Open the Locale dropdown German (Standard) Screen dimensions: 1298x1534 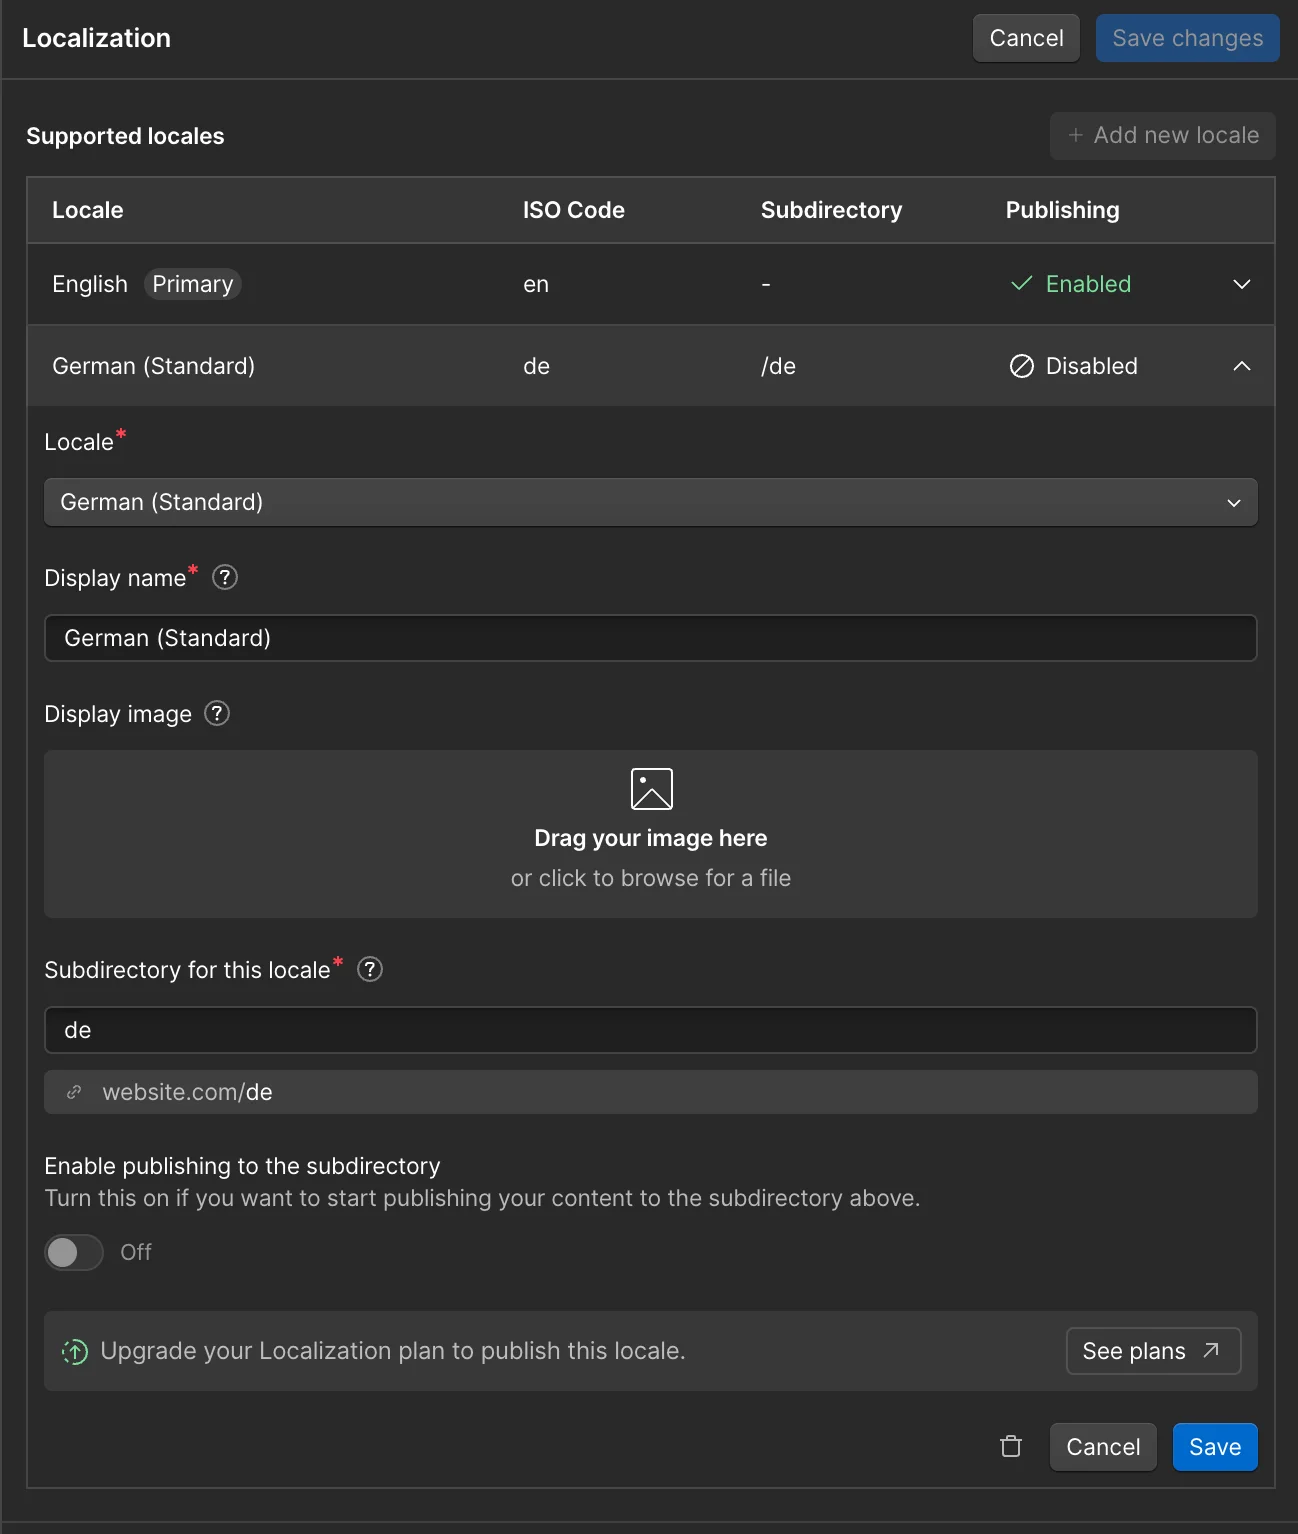tap(650, 502)
